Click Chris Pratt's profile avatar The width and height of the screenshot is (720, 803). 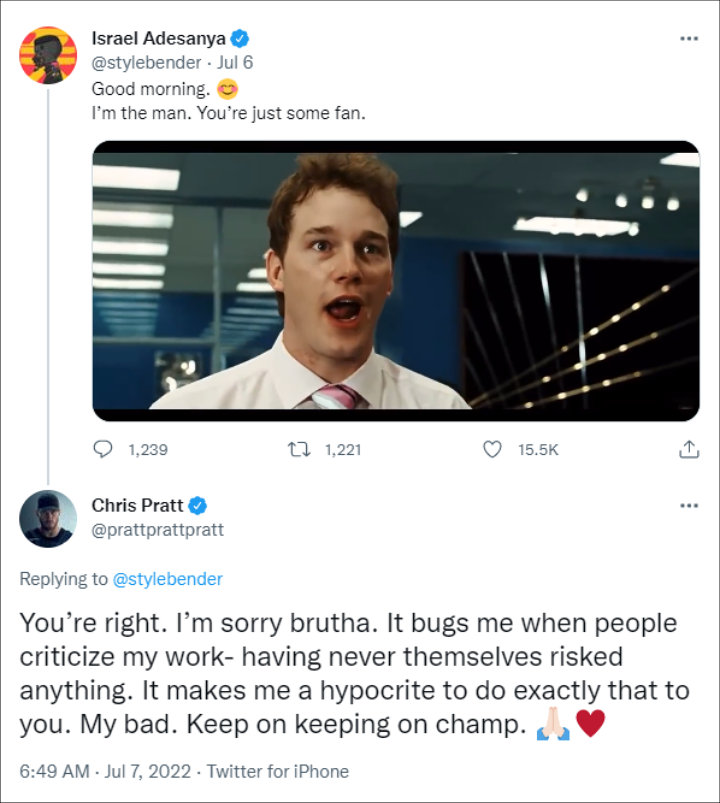[x=48, y=519]
